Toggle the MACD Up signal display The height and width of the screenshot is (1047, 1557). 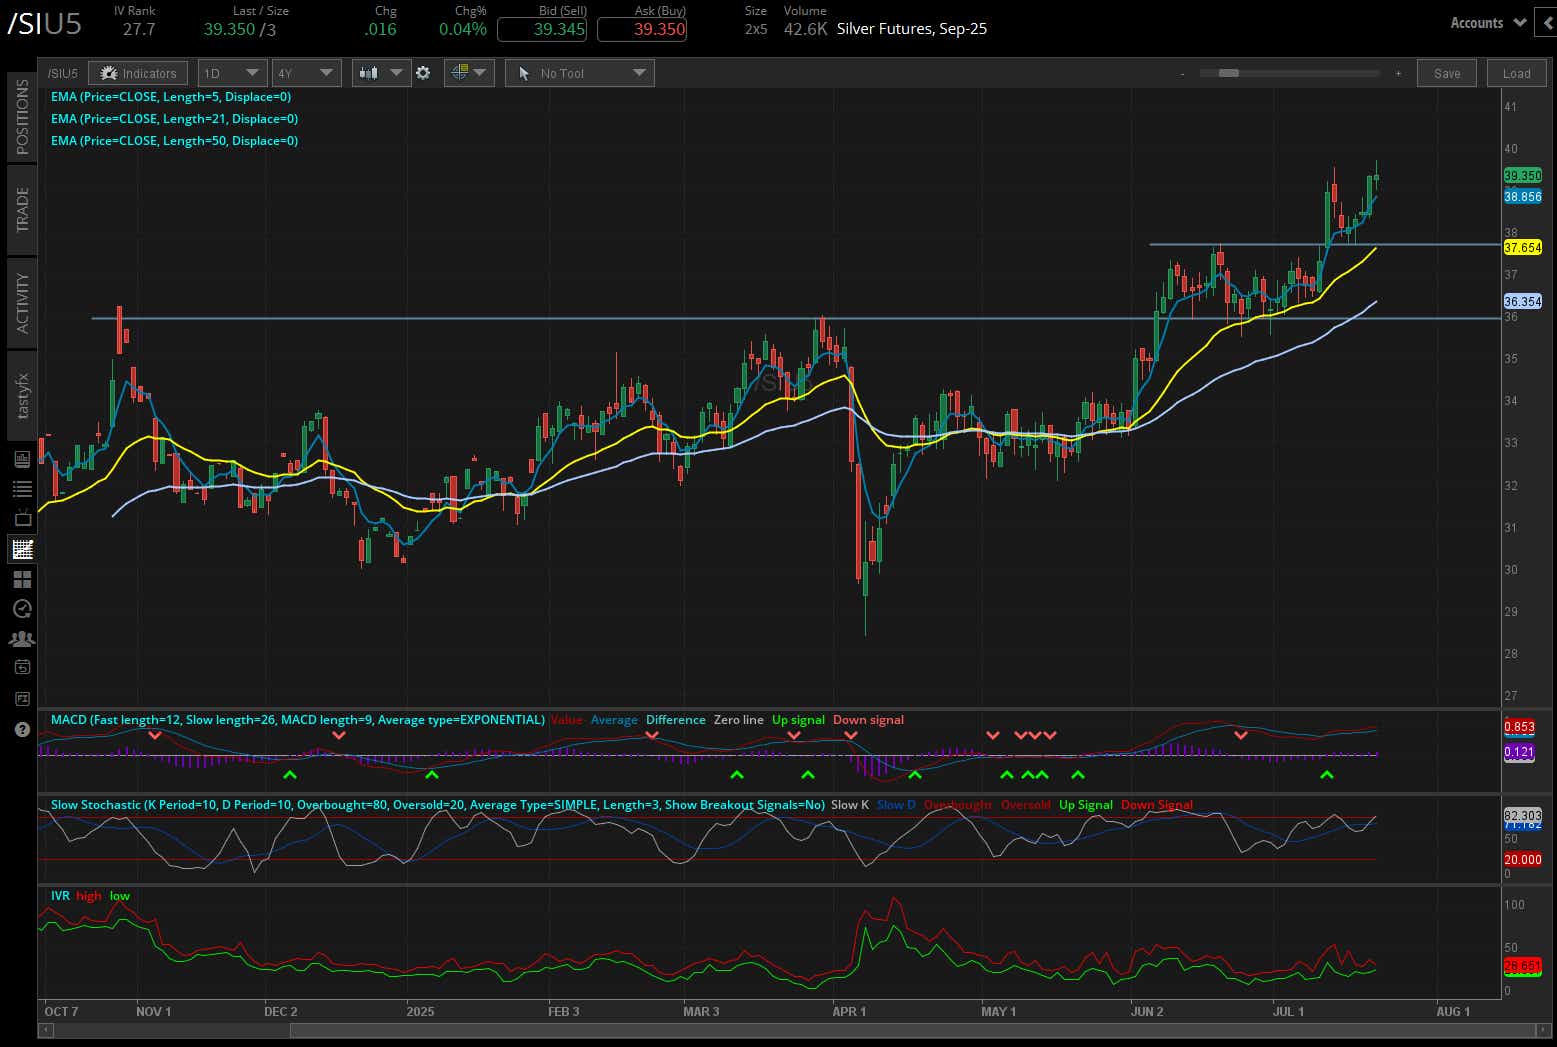tap(797, 719)
